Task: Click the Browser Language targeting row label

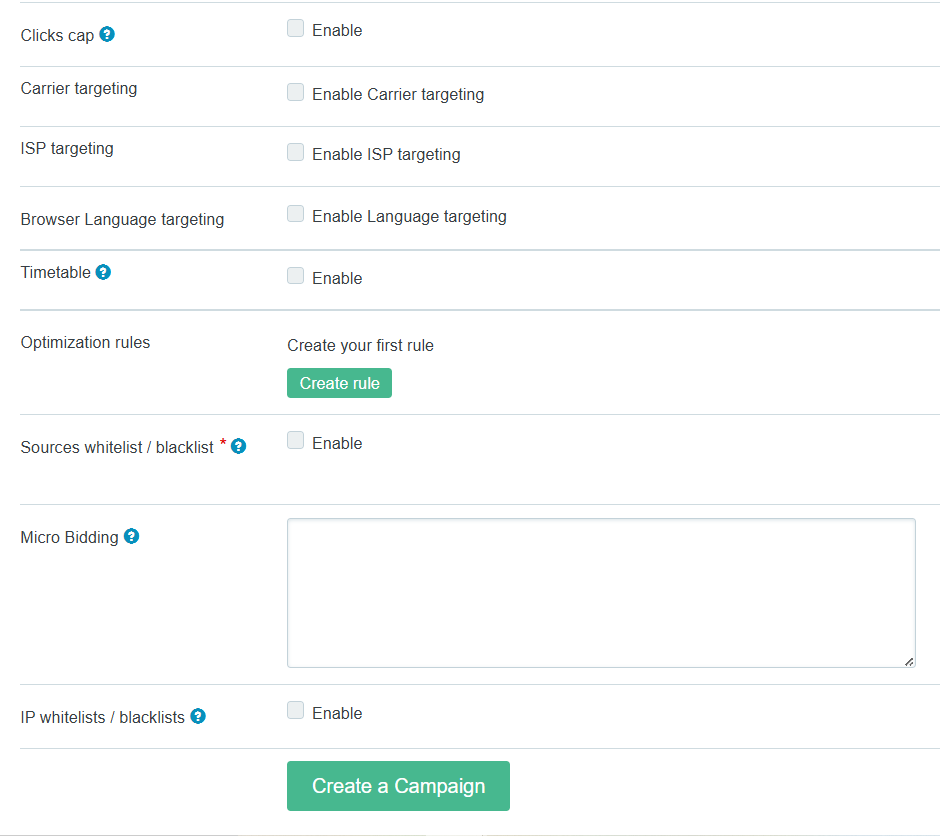Action: (x=122, y=219)
